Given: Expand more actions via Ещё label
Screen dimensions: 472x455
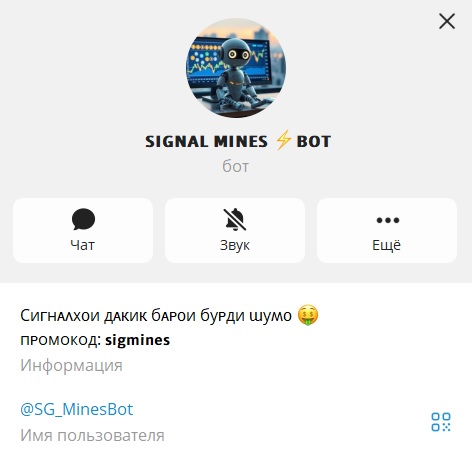Looking at the screenshot, I should [387, 245].
